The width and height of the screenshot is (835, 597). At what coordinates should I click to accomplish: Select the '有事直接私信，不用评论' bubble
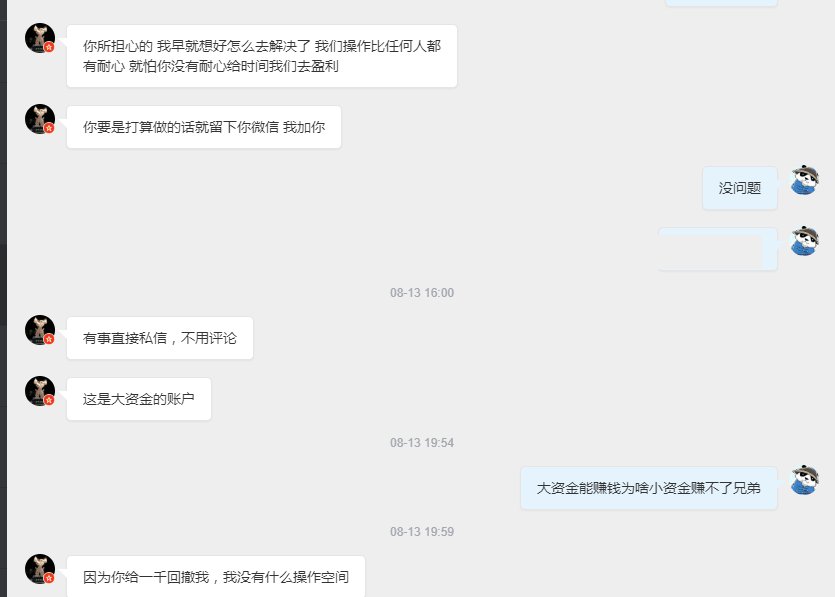pyautogui.click(x=160, y=338)
